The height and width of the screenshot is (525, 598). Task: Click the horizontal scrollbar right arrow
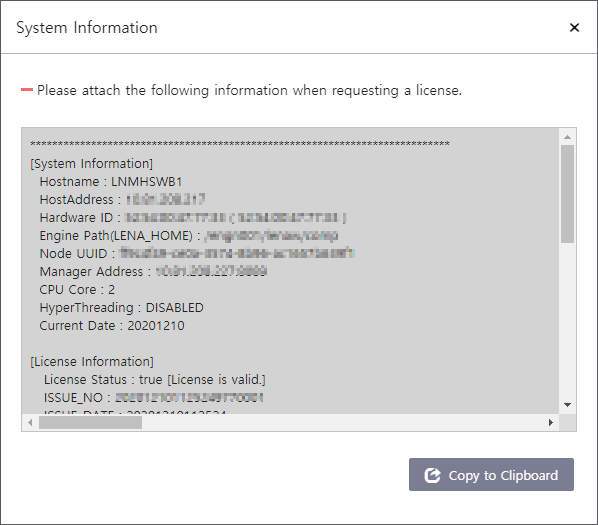tap(551, 422)
